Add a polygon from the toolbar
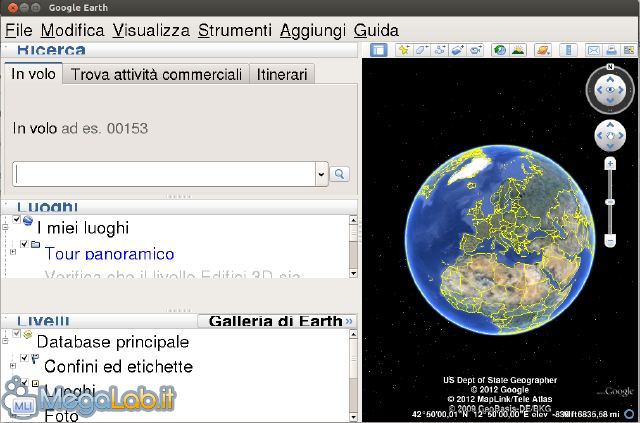 pyautogui.click(x=422, y=50)
